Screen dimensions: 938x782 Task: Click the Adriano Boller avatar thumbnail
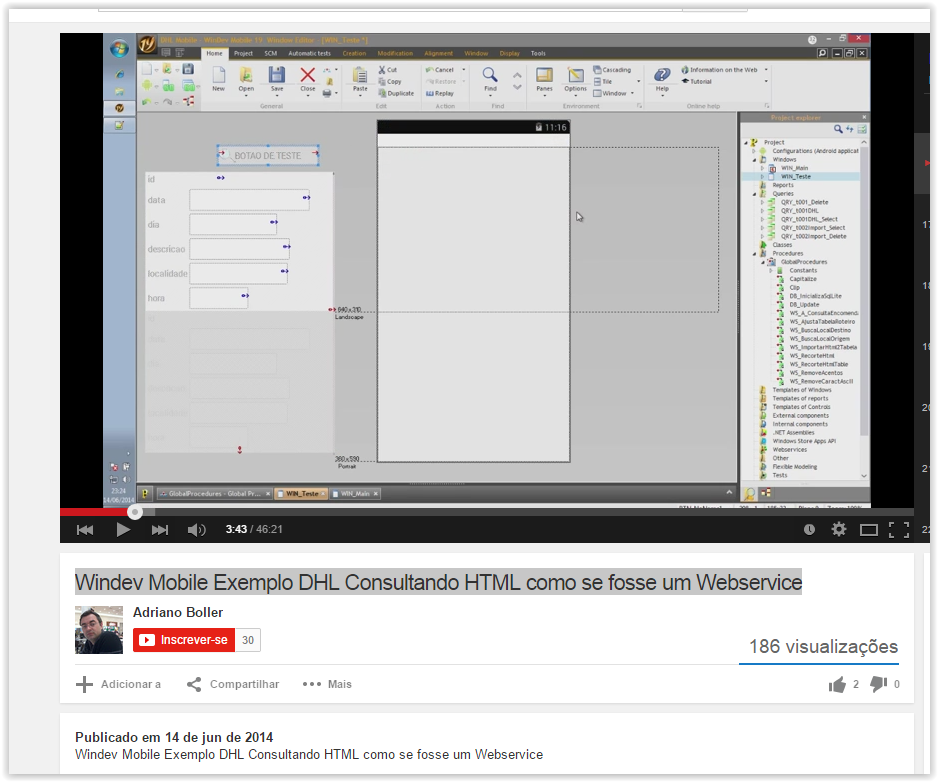click(99, 629)
